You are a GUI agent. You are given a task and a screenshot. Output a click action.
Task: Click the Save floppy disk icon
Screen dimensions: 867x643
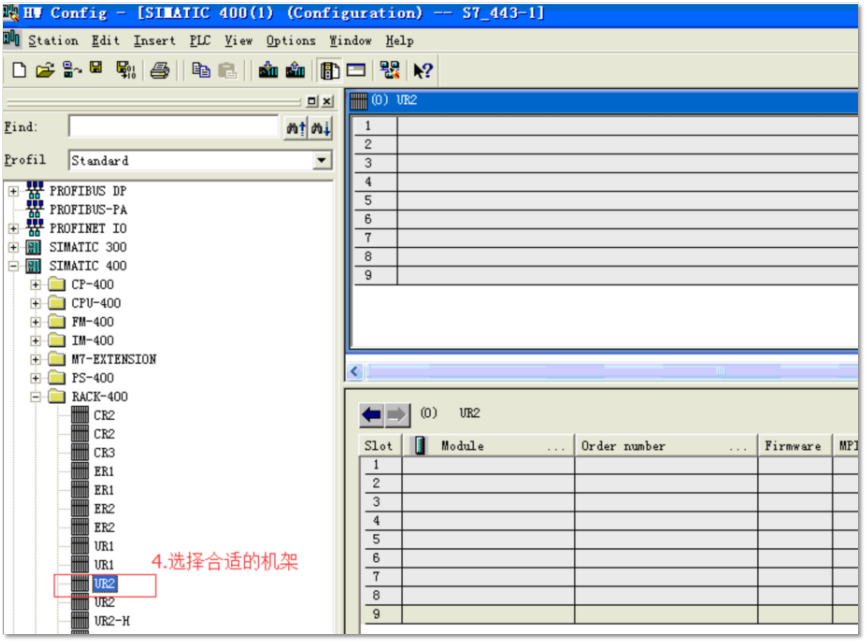tap(96, 69)
